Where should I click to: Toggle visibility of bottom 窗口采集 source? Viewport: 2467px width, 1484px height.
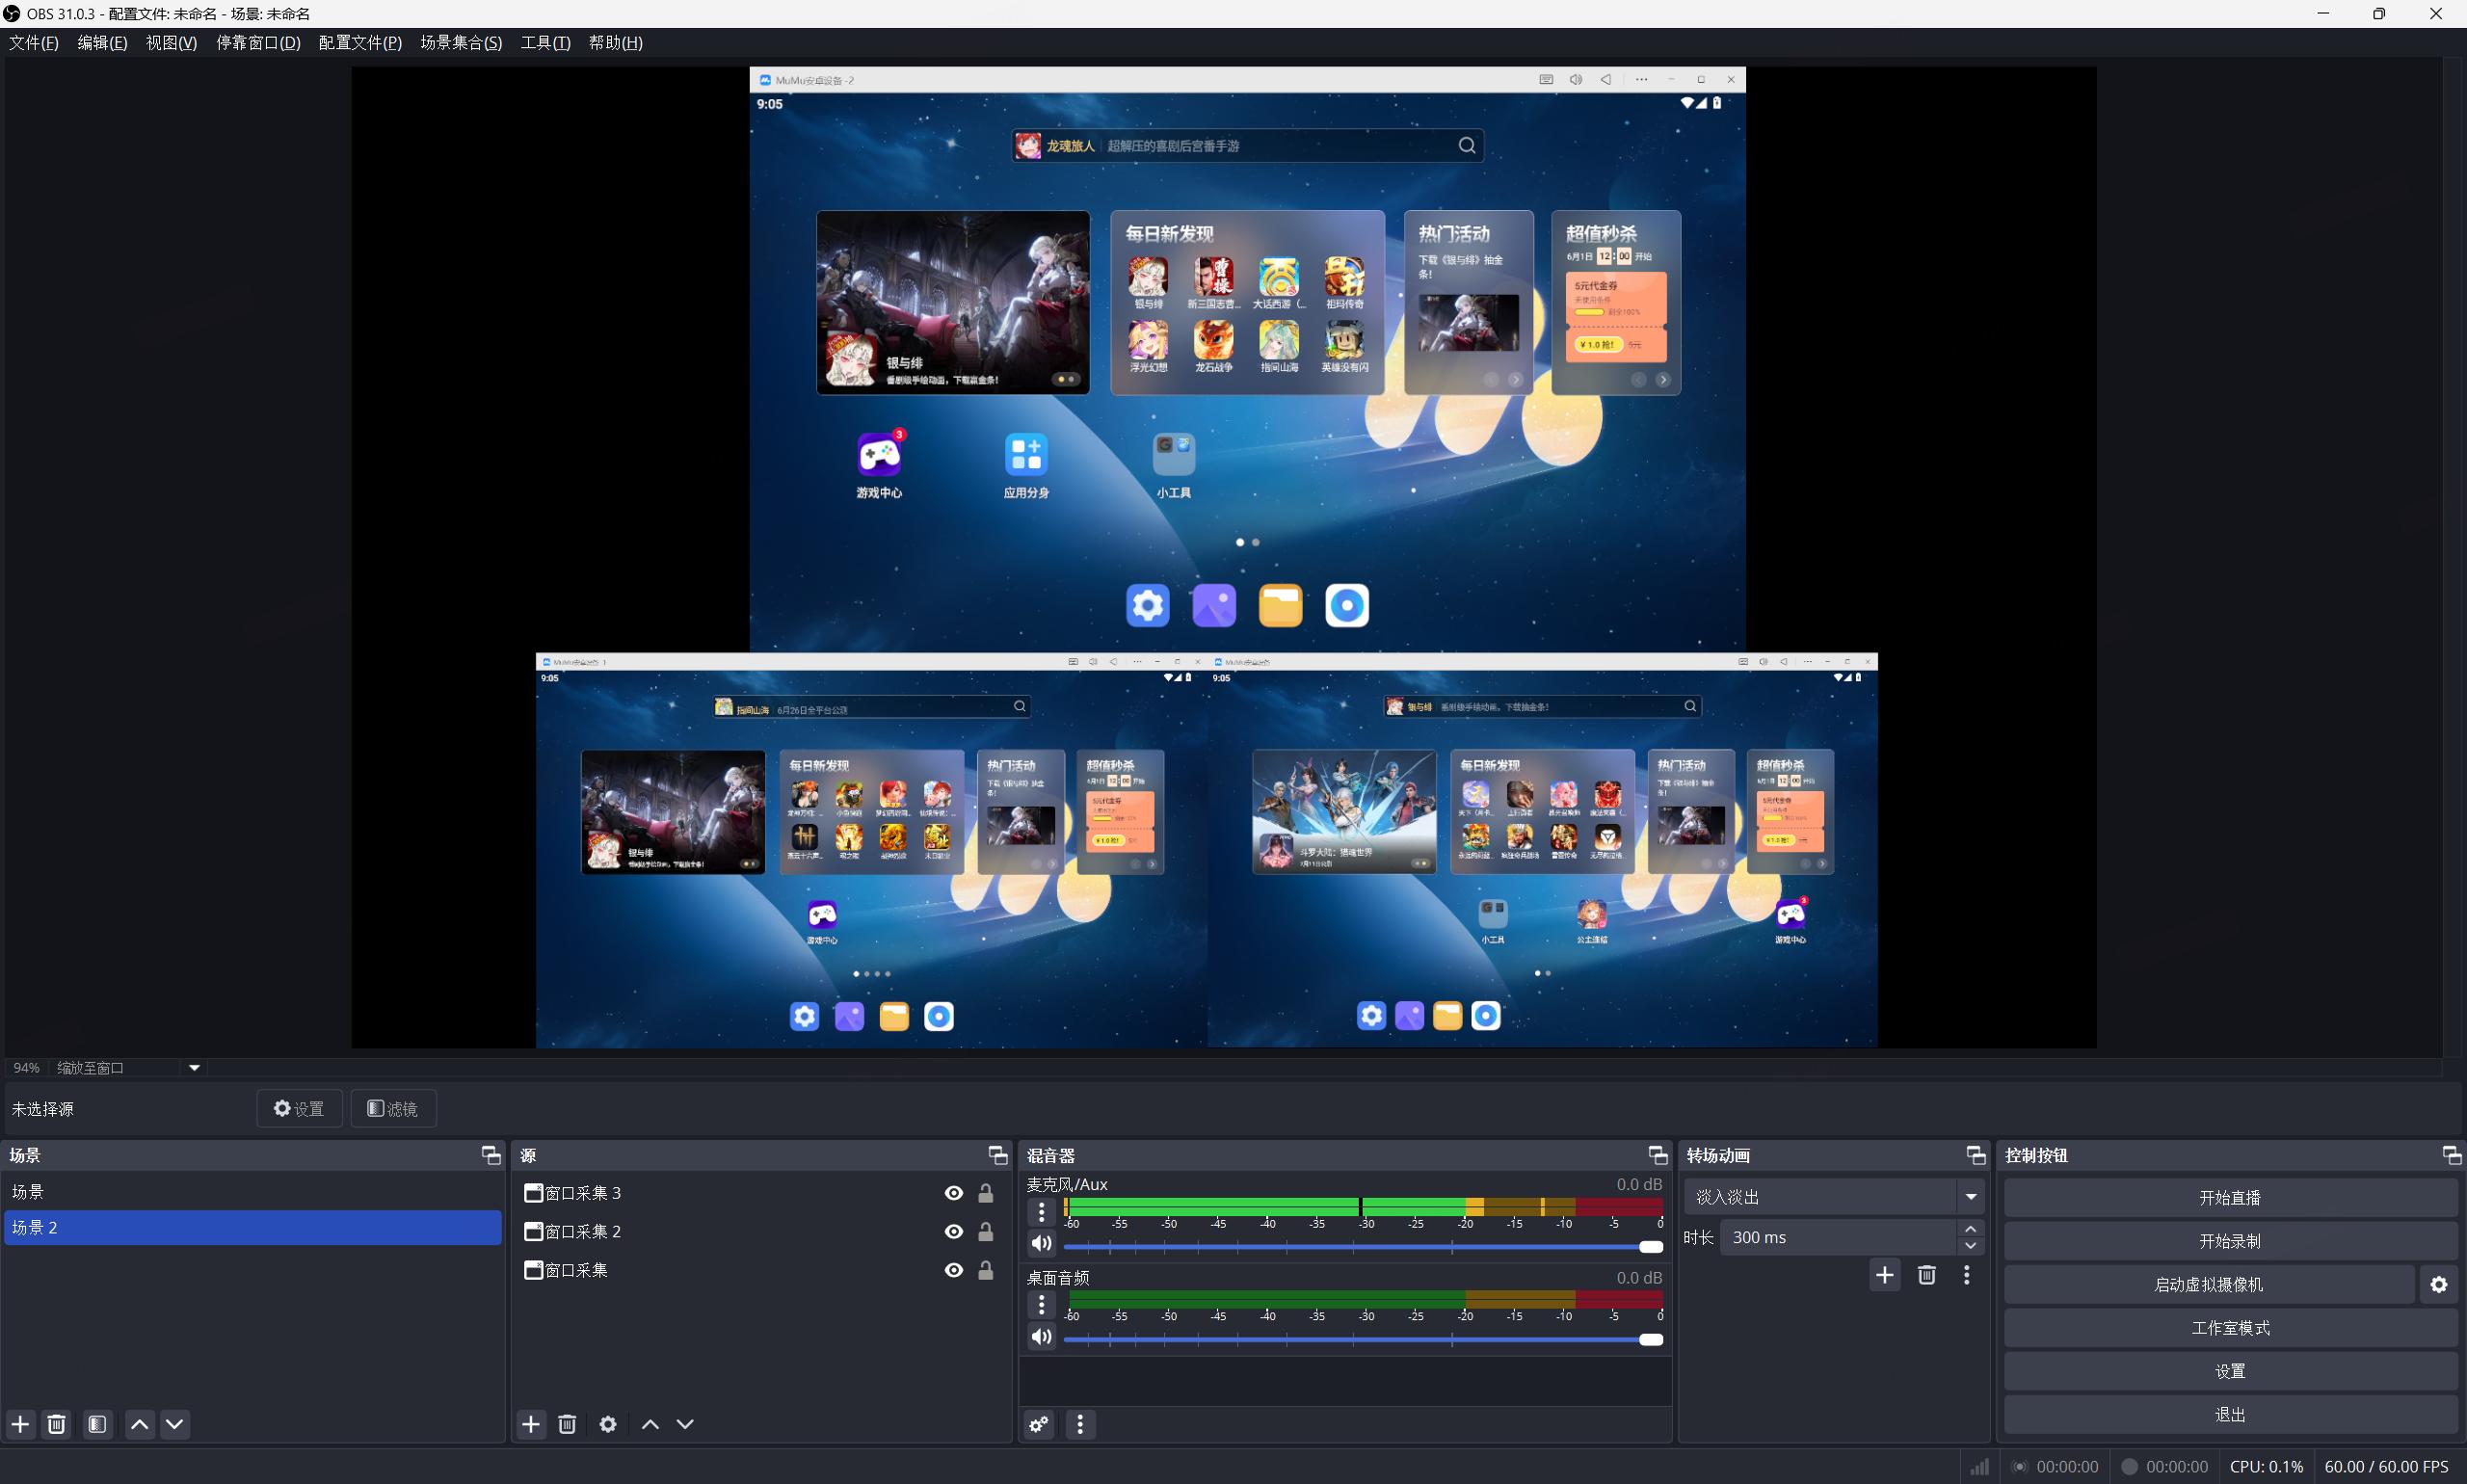tap(953, 1270)
